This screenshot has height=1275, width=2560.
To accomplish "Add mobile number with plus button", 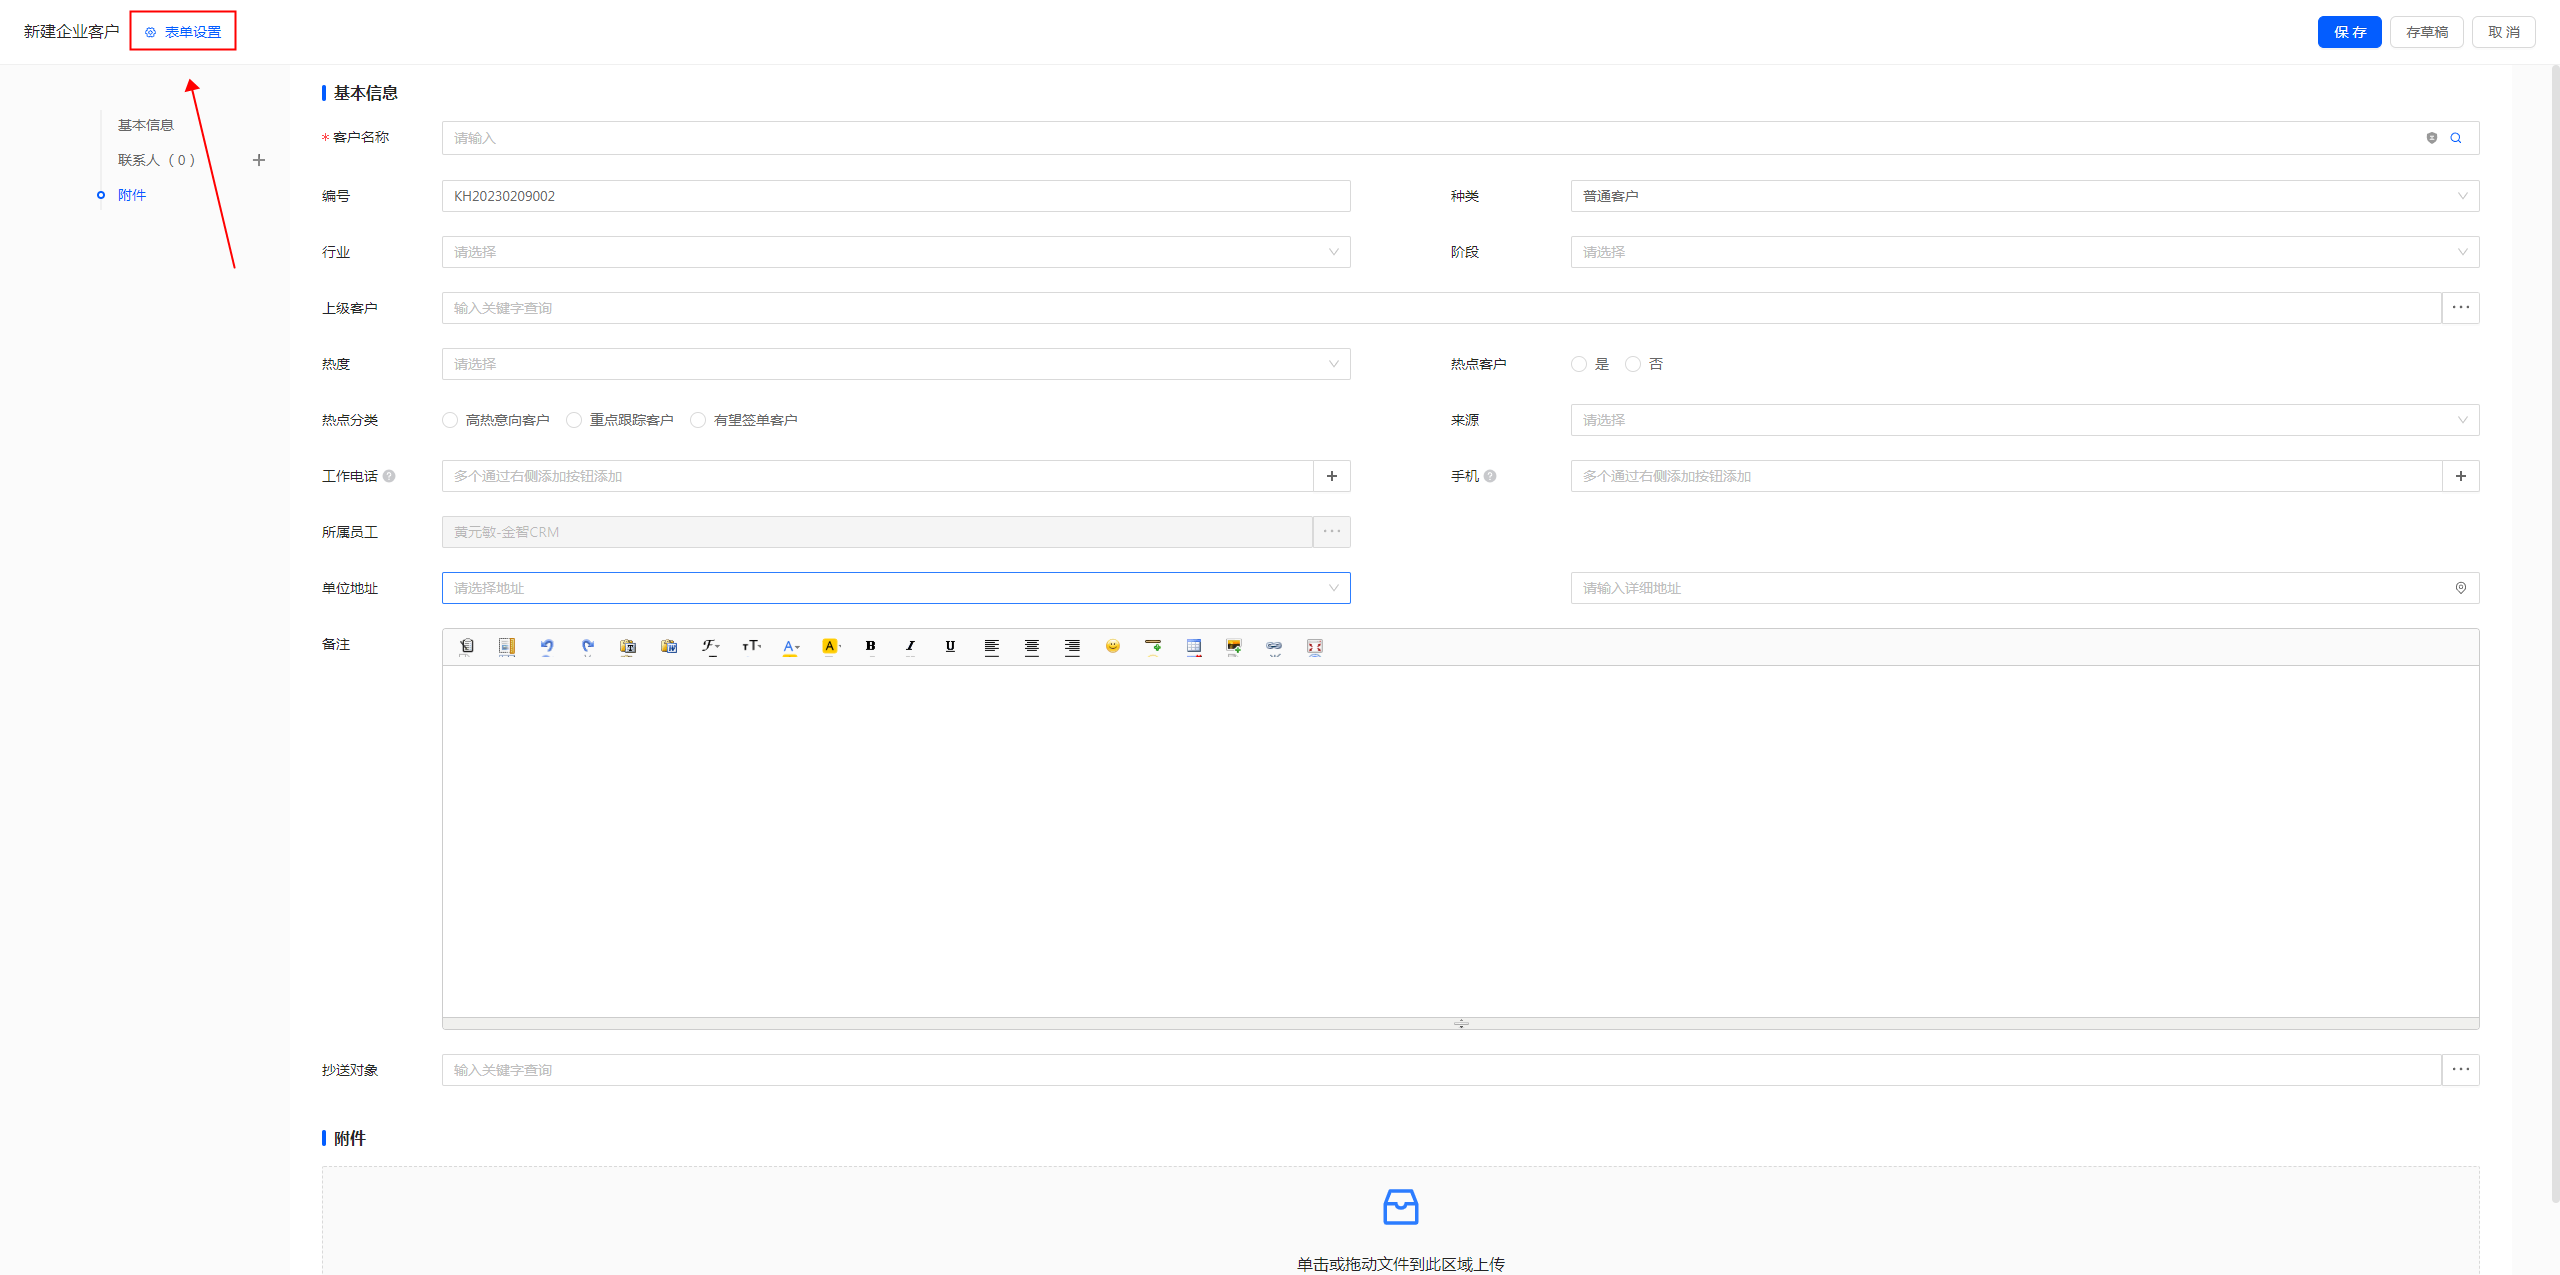I will pos(2461,476).
